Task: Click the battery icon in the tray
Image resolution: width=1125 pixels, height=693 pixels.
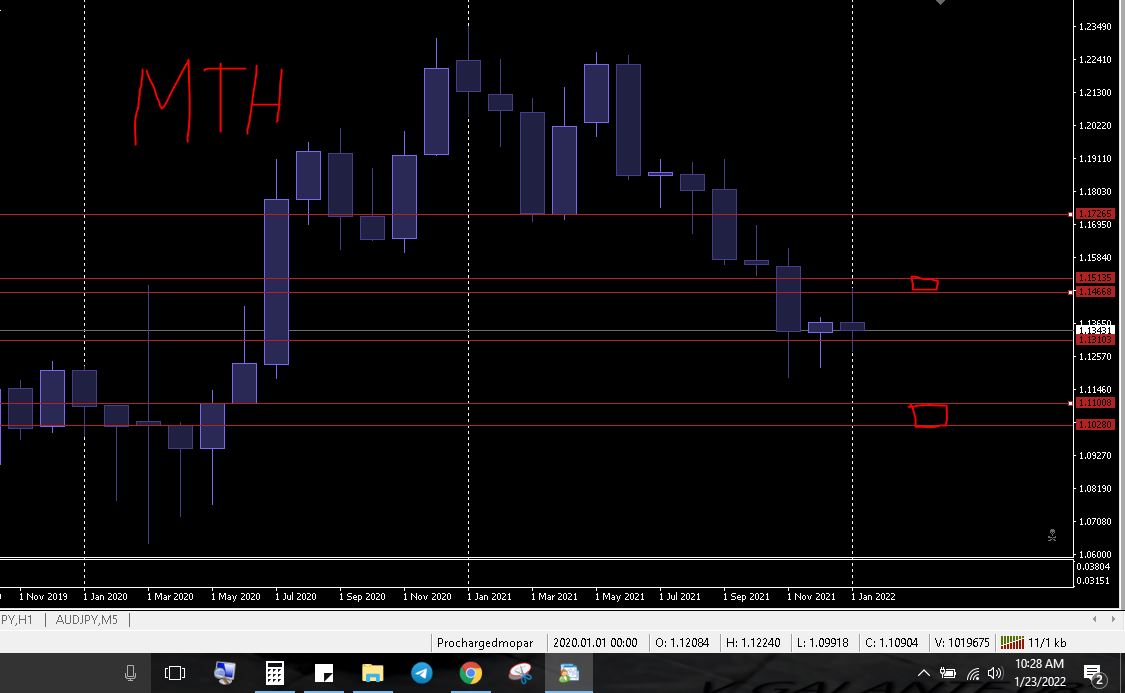Action: [948, 673]
